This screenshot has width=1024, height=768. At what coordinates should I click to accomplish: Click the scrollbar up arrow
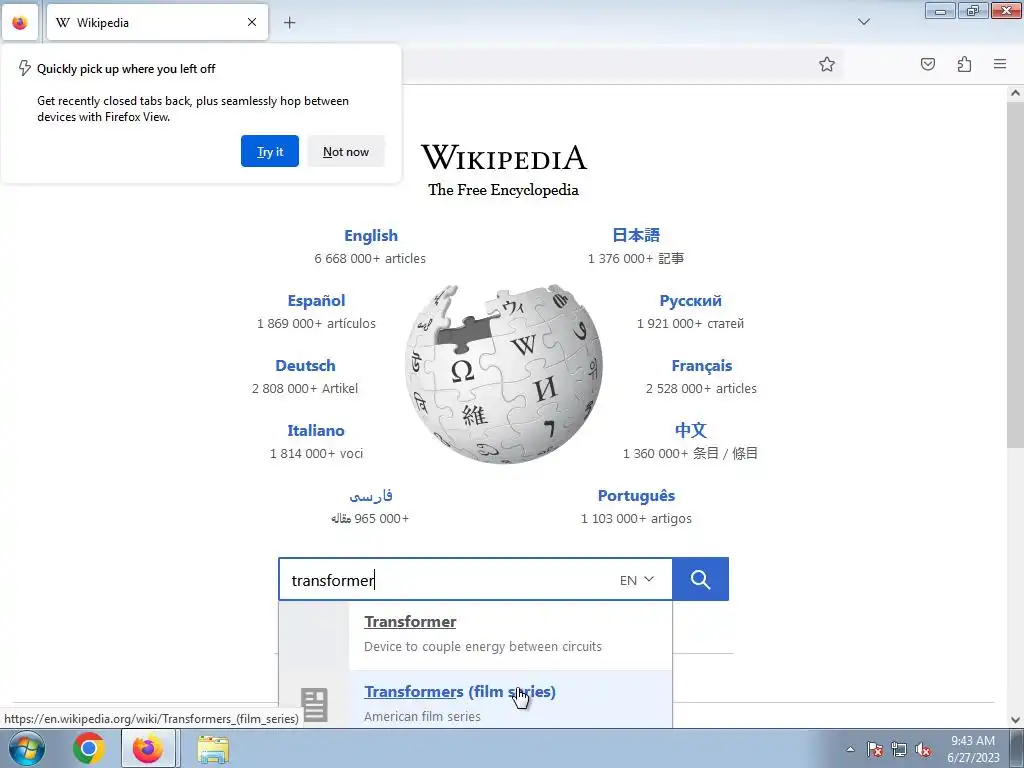click(x=1015, y=93)
